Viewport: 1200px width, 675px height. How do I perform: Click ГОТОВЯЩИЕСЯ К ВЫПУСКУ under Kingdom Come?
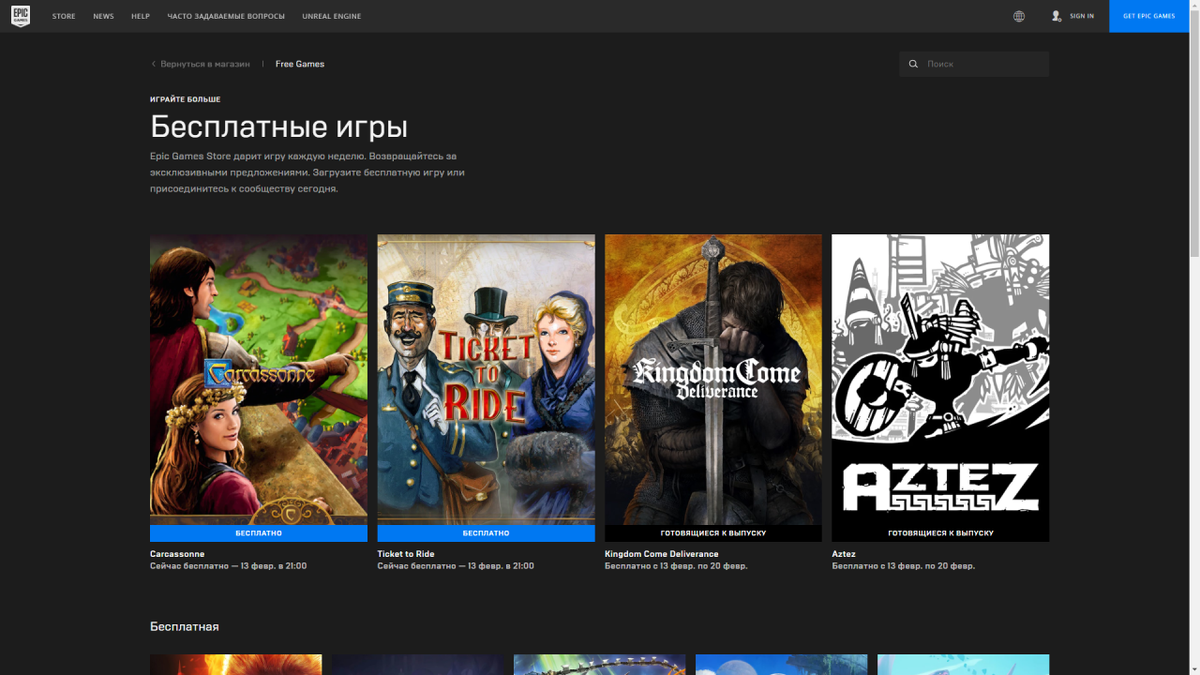713,533
